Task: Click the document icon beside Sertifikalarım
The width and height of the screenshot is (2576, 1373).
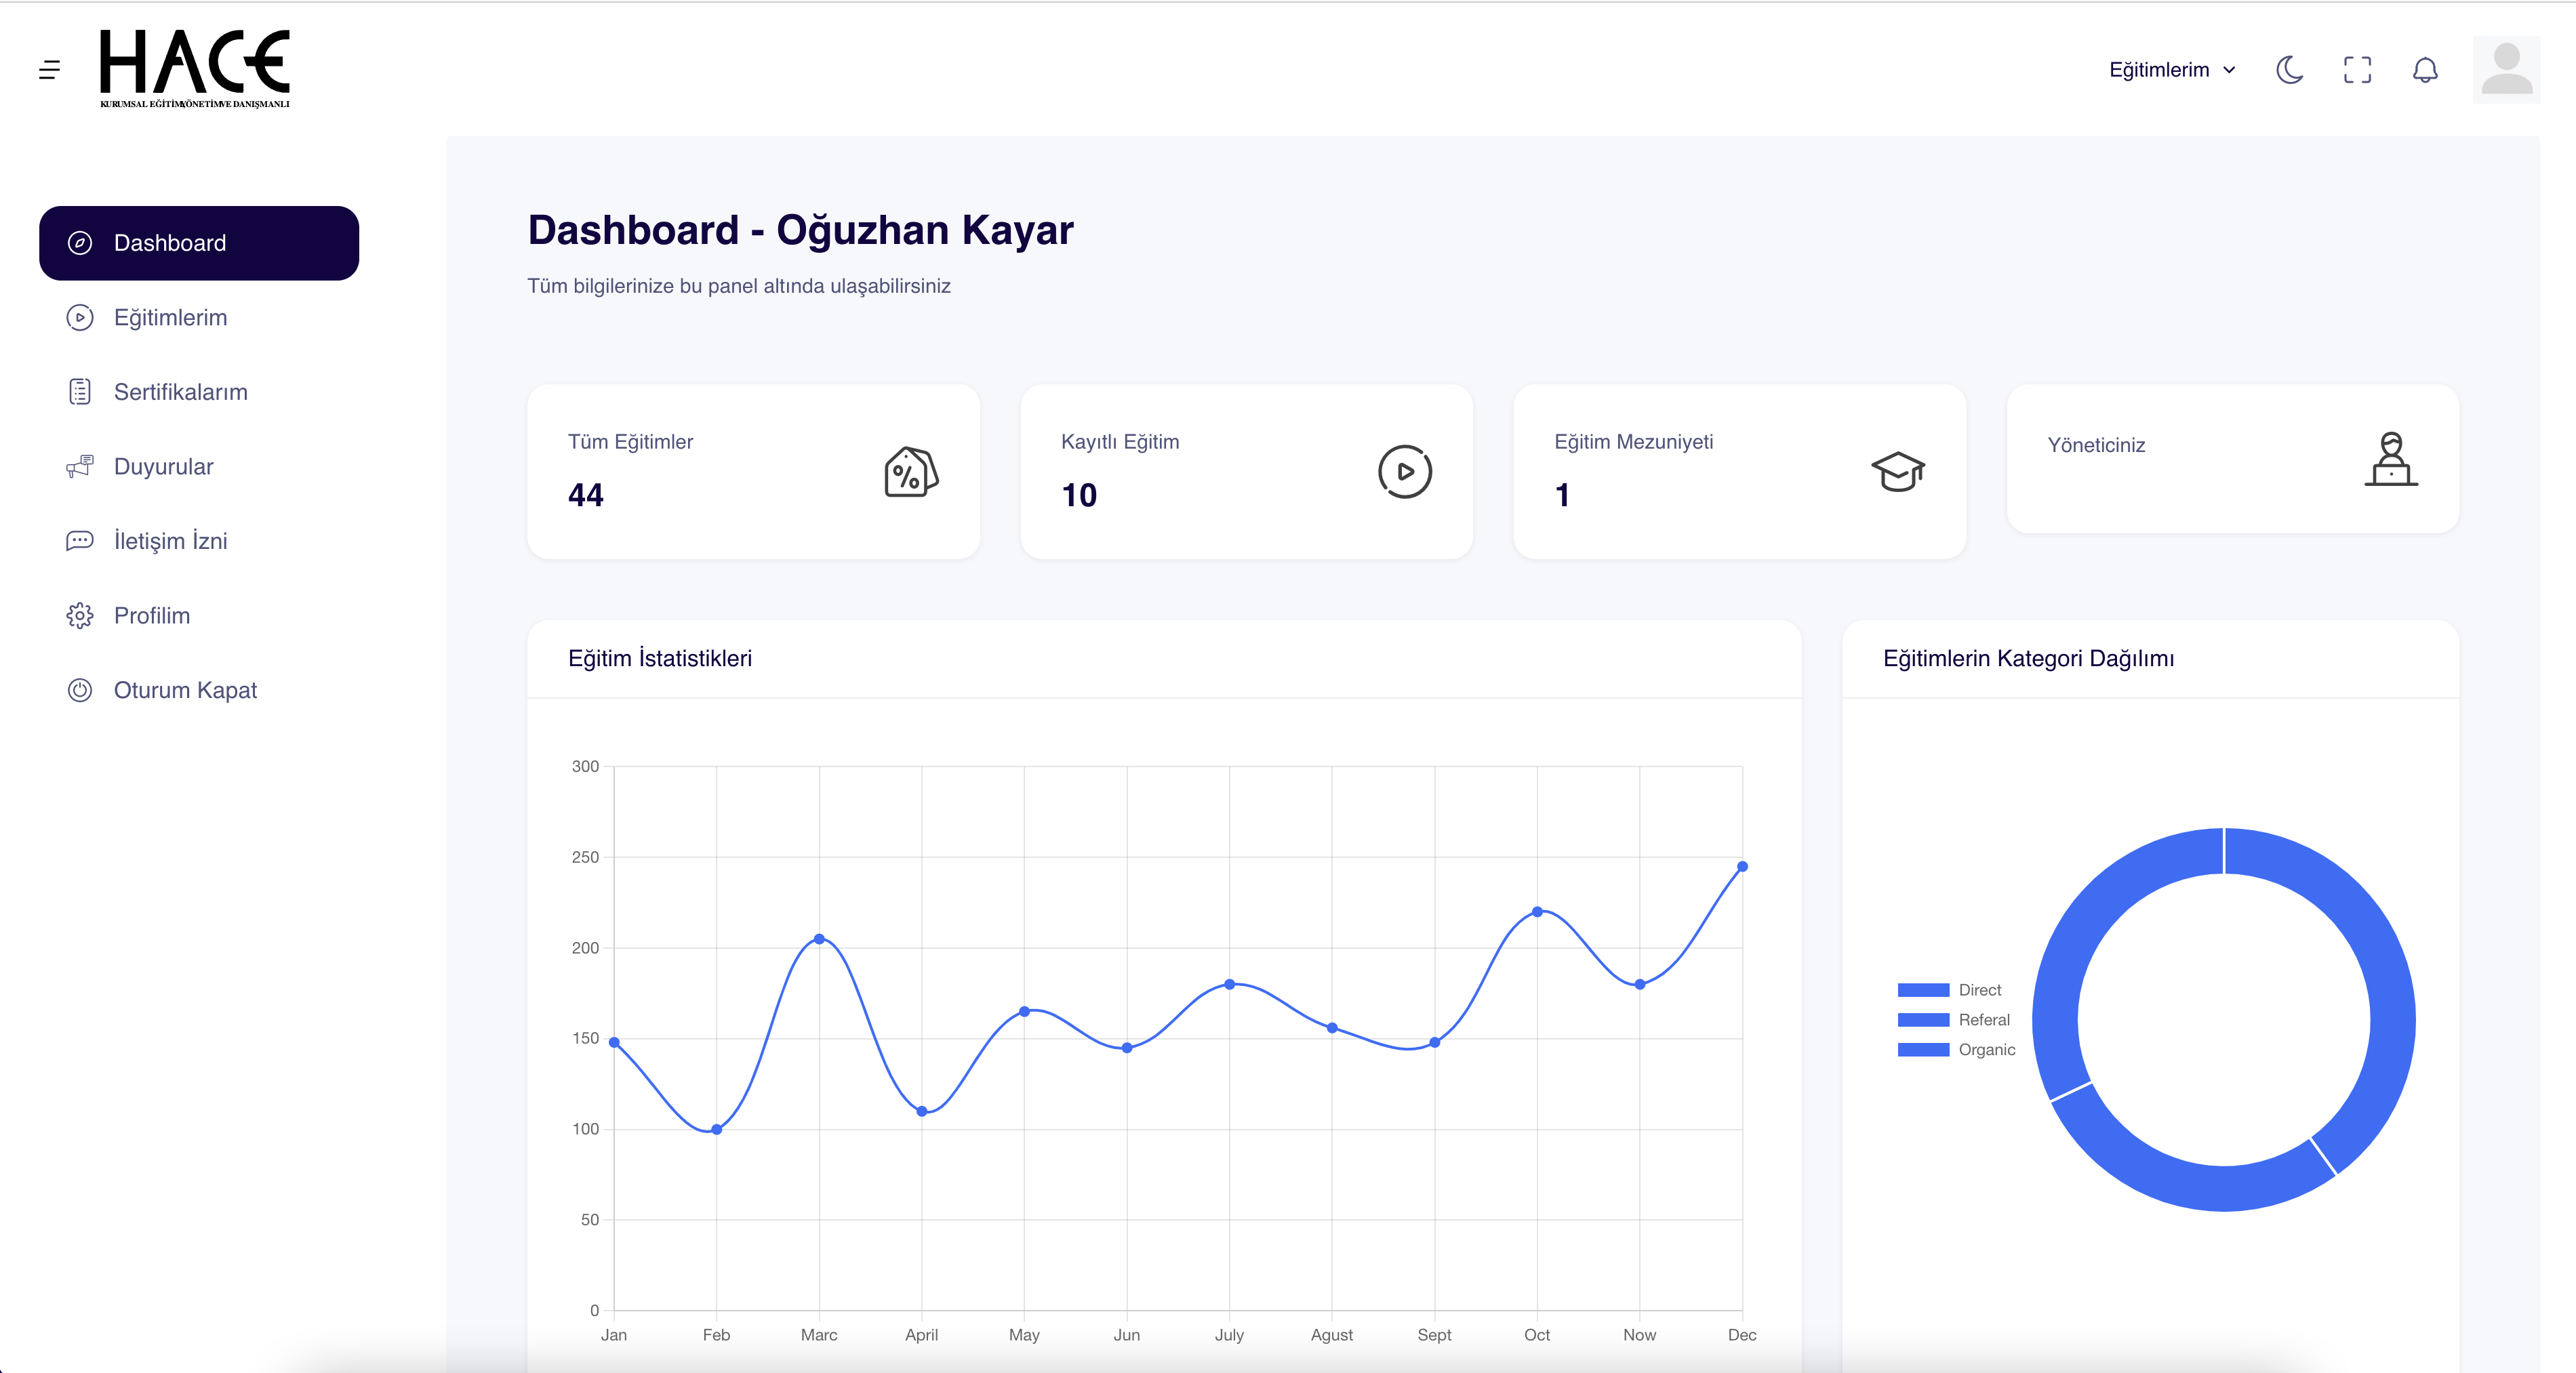Action: pos(80,392)
